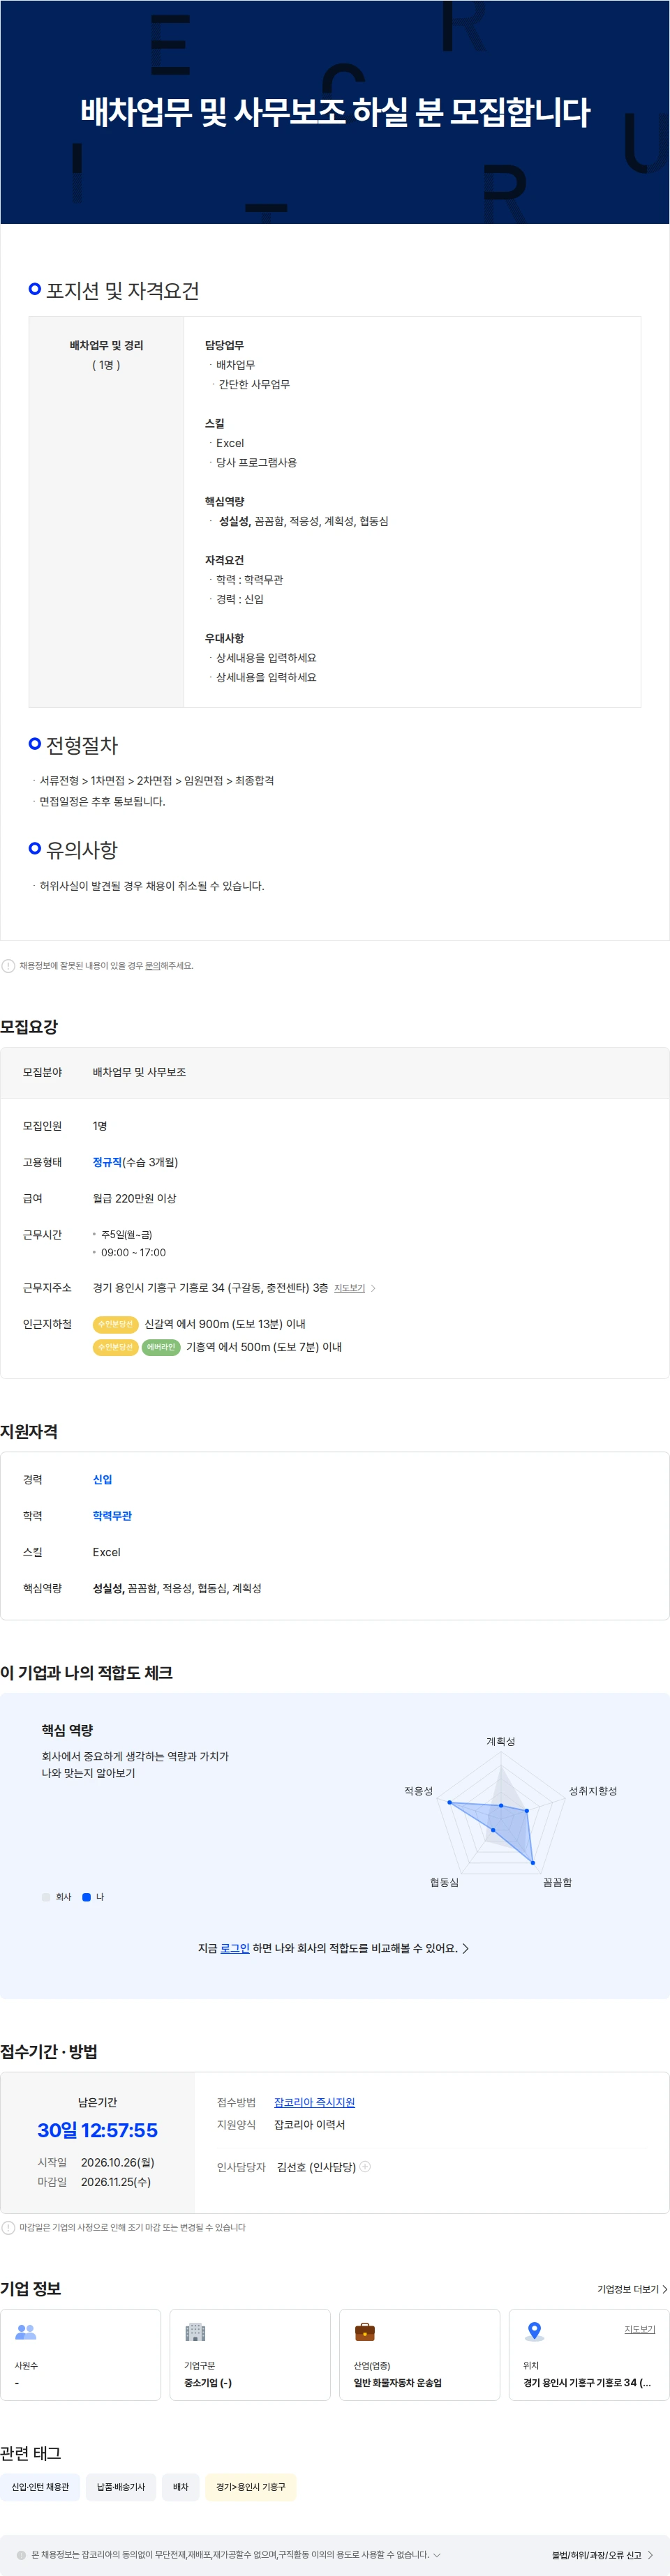Open the 문의 link under job notice
Image resolution: width=670 pixels, height=2576 pixels.
pyautogui.click(x=152, y=966)
